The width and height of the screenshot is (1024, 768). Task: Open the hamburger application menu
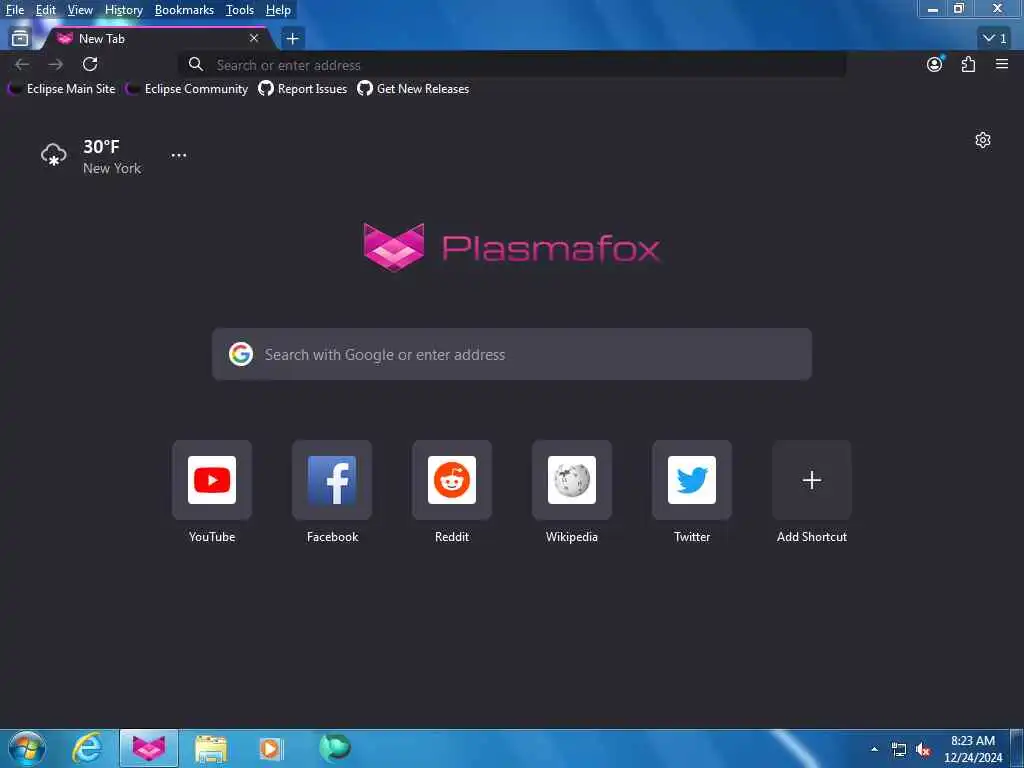[1002, 64]
